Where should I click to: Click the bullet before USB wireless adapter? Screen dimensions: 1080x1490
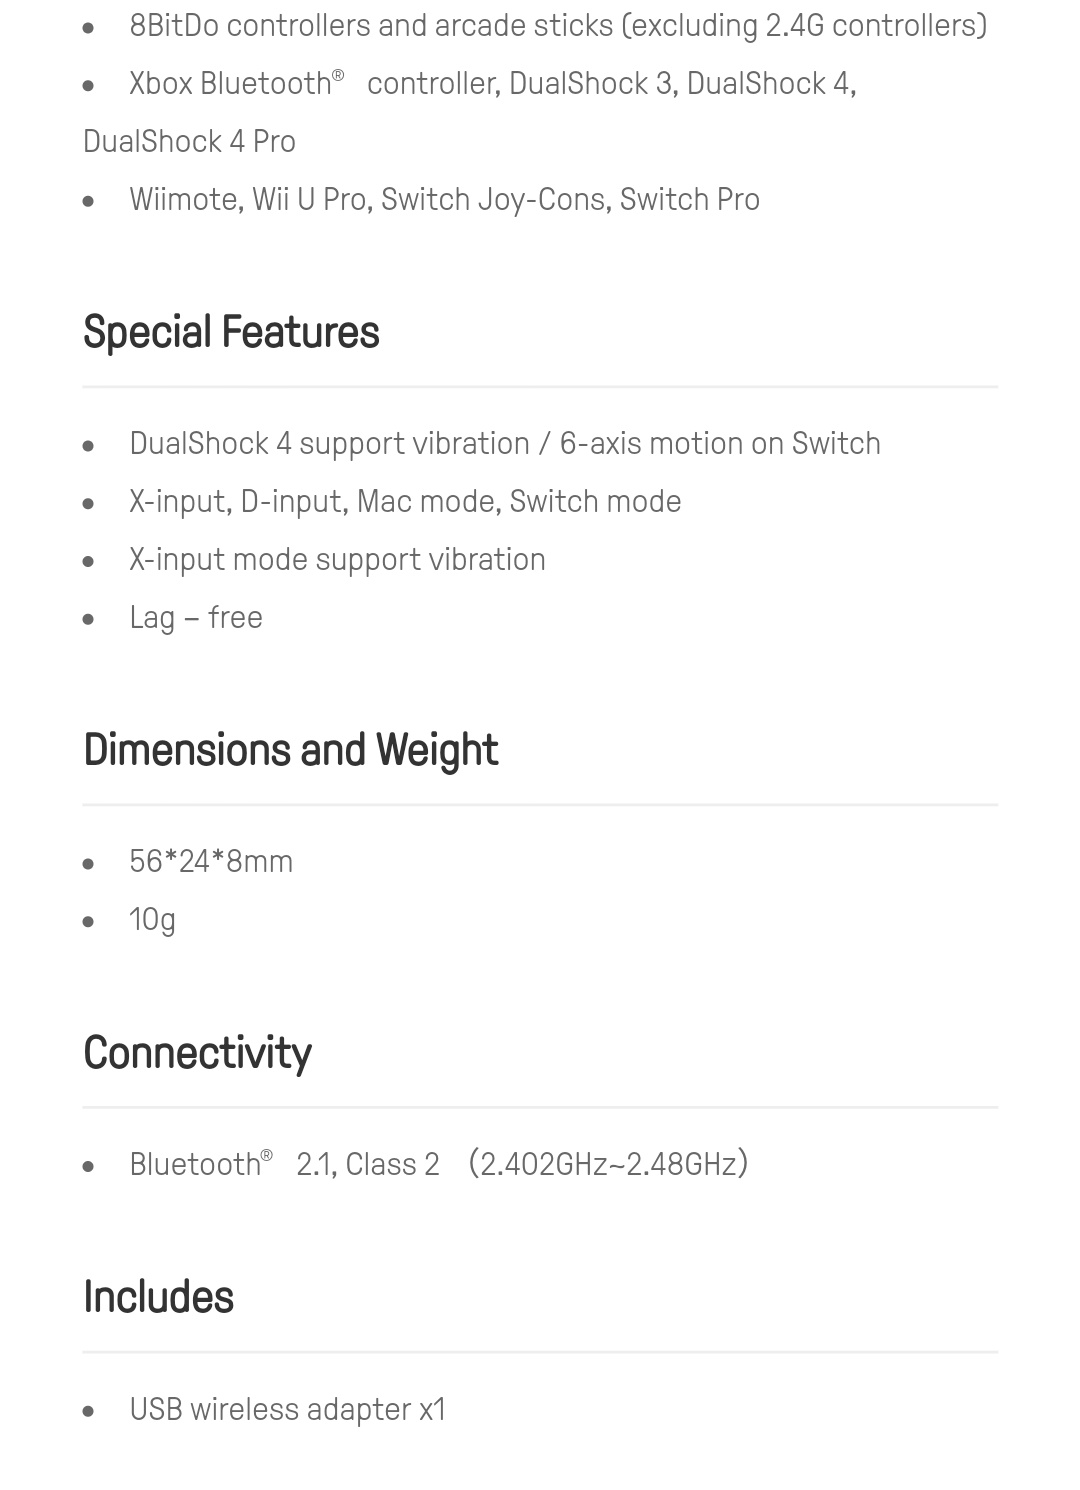pos(89,1412)
